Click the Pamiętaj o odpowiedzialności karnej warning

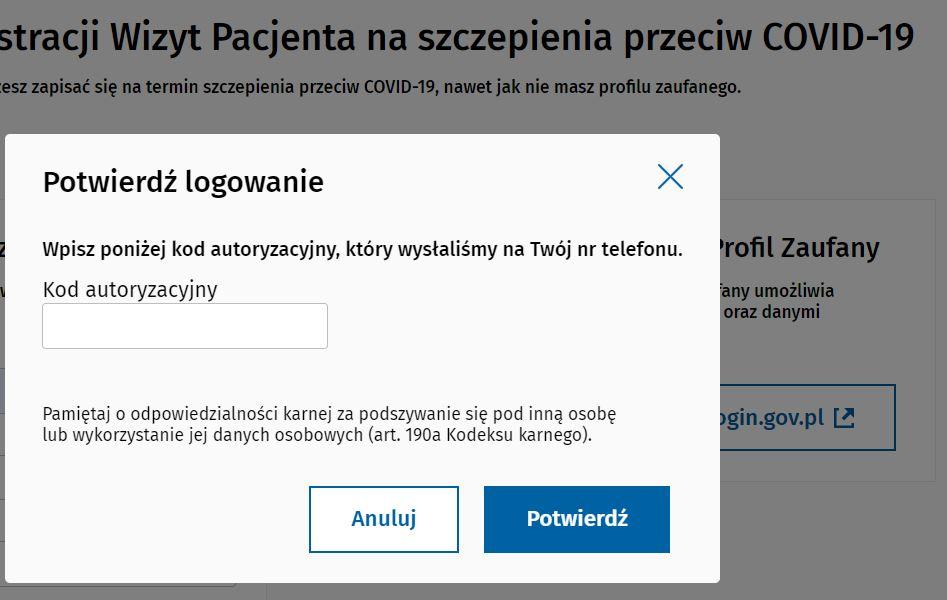tap(329, 413)
